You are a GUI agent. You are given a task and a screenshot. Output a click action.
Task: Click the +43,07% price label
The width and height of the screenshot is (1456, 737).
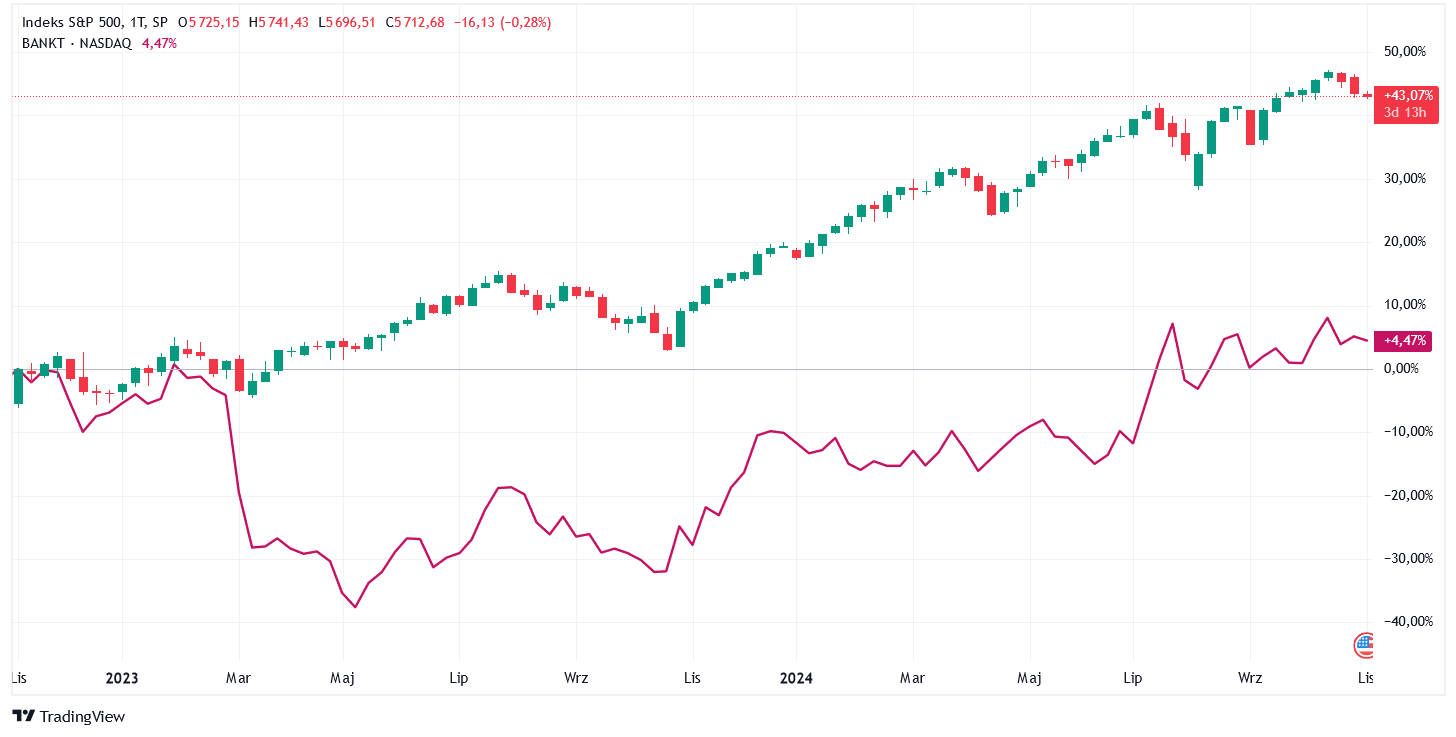(1408, 95)
